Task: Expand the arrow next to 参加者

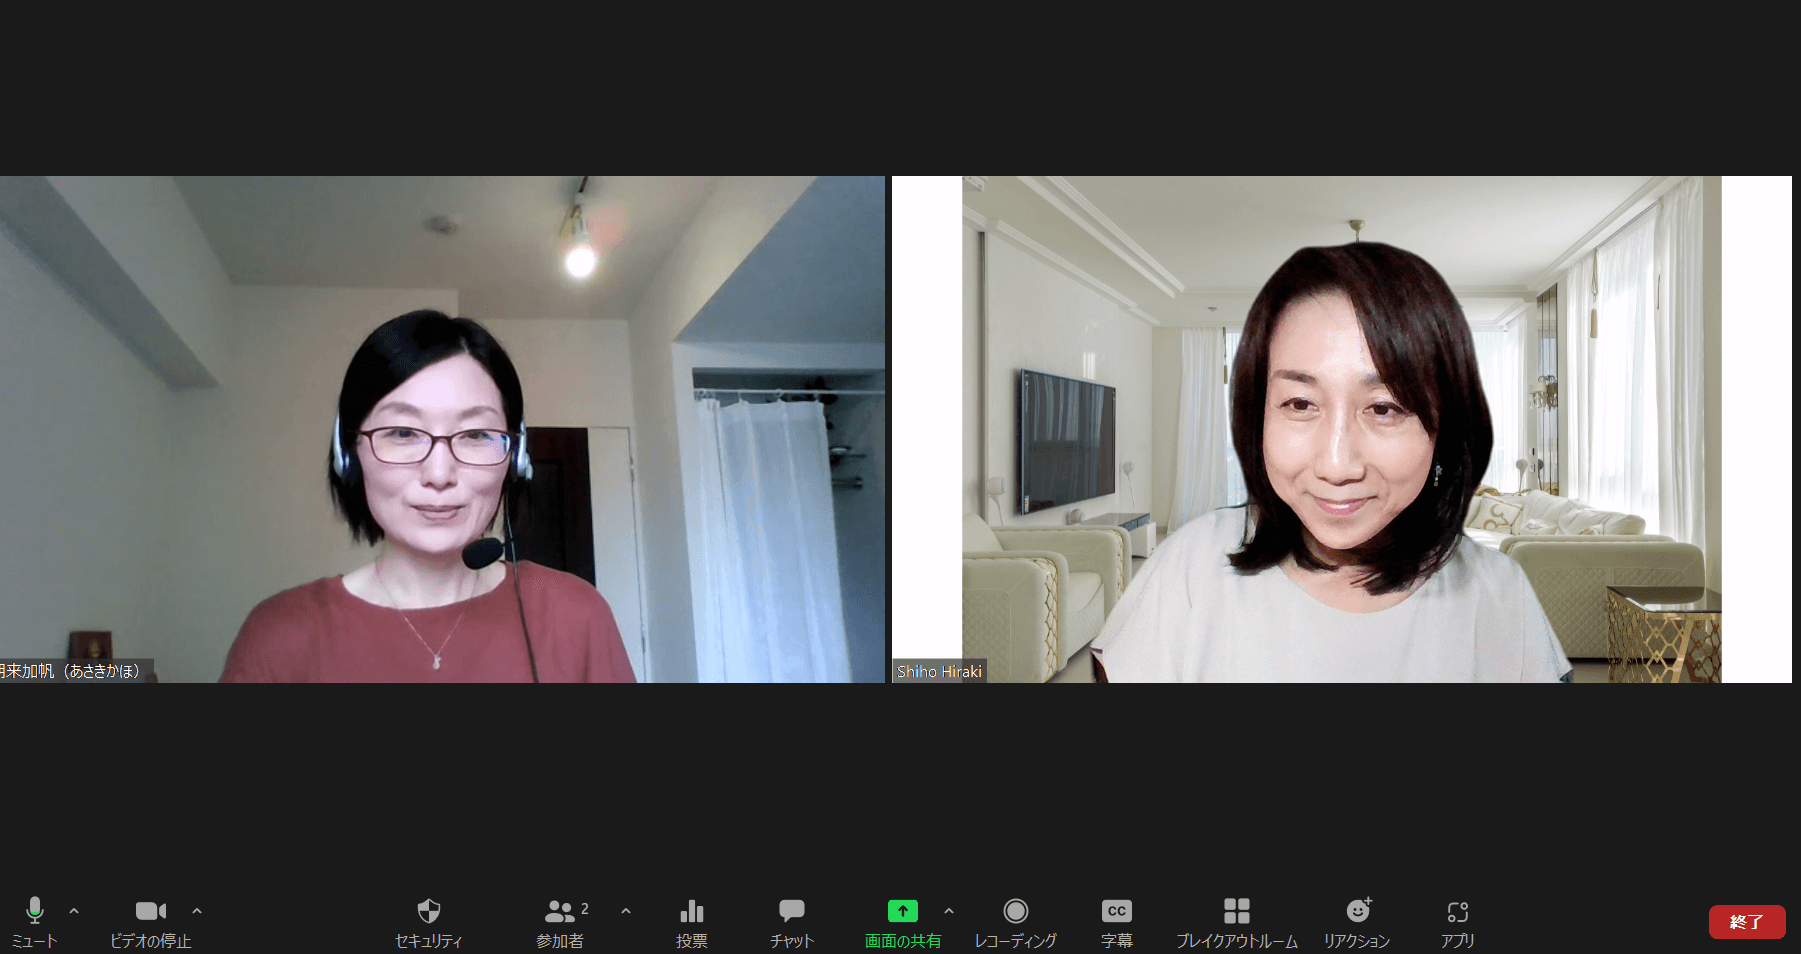Action: [x=626, y=911]
